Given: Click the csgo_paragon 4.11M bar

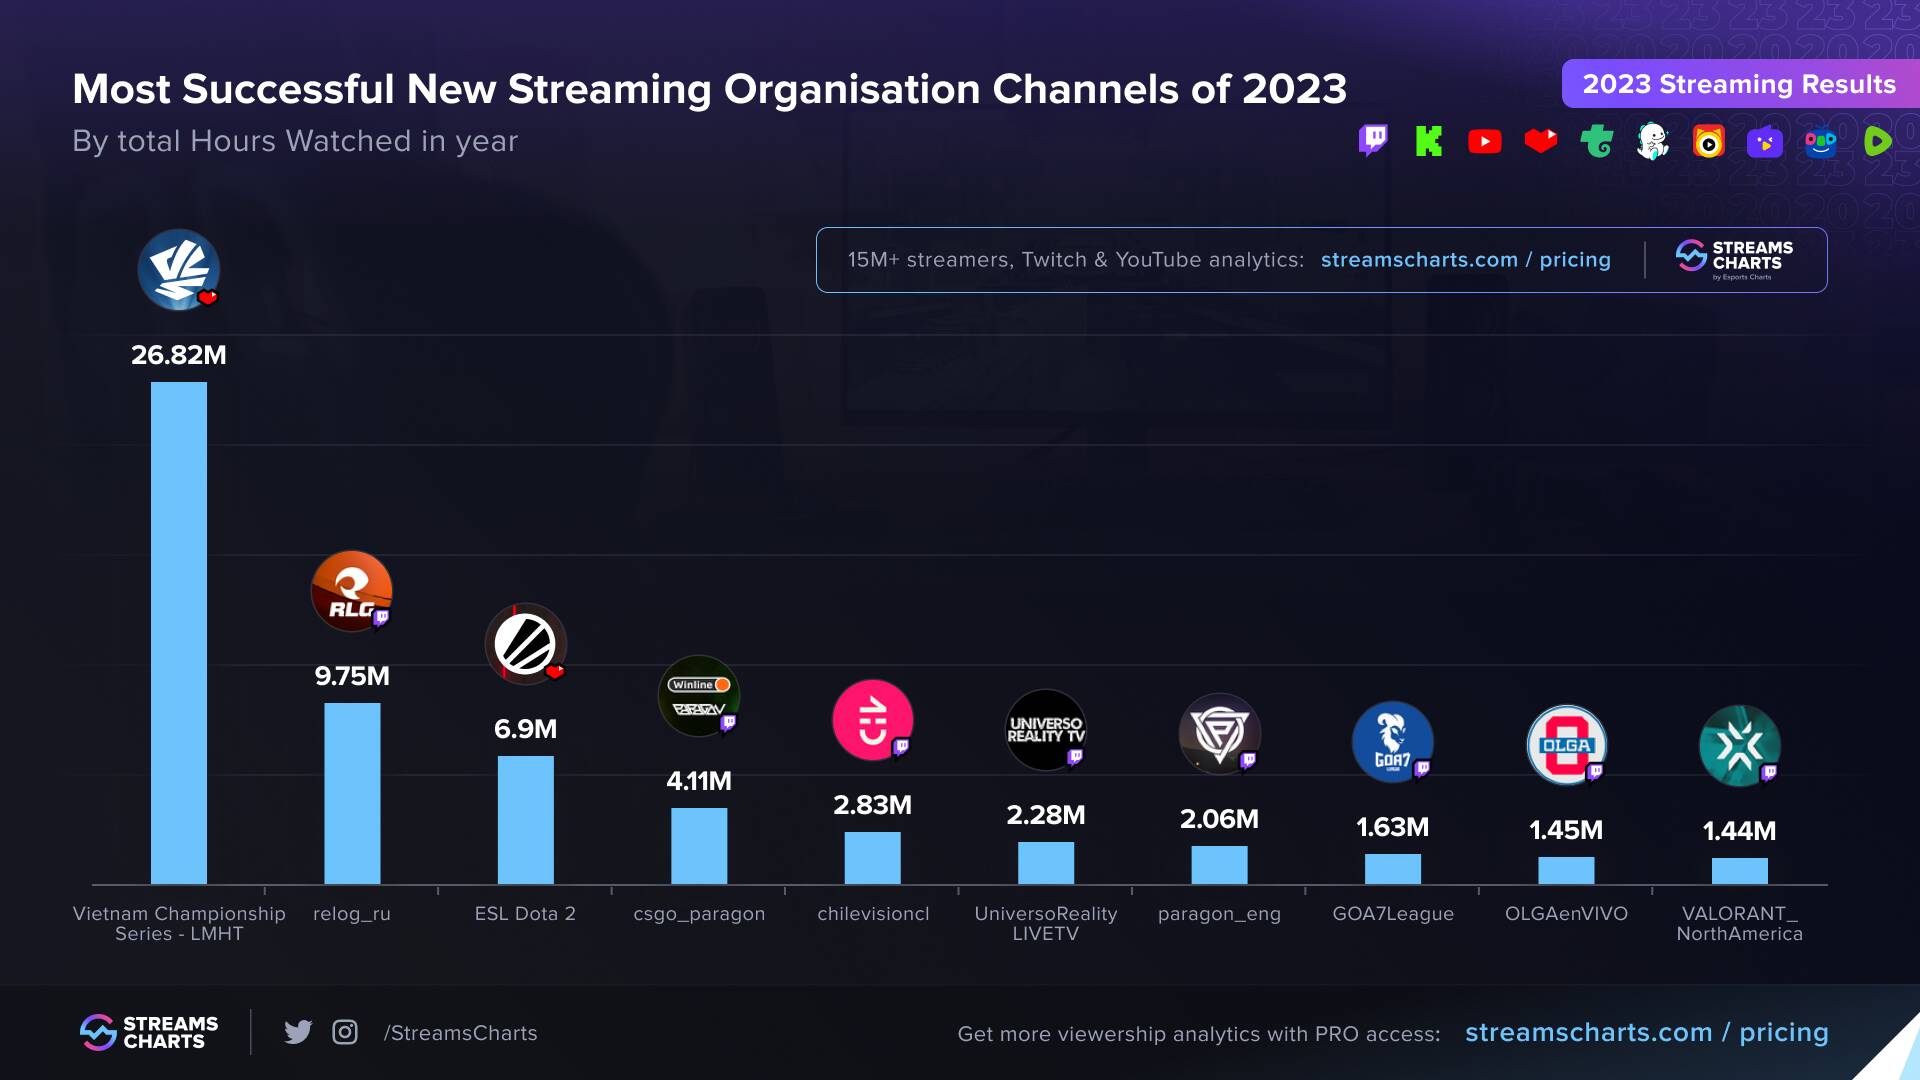Looking at the screenshot, I should click(699, 846).
